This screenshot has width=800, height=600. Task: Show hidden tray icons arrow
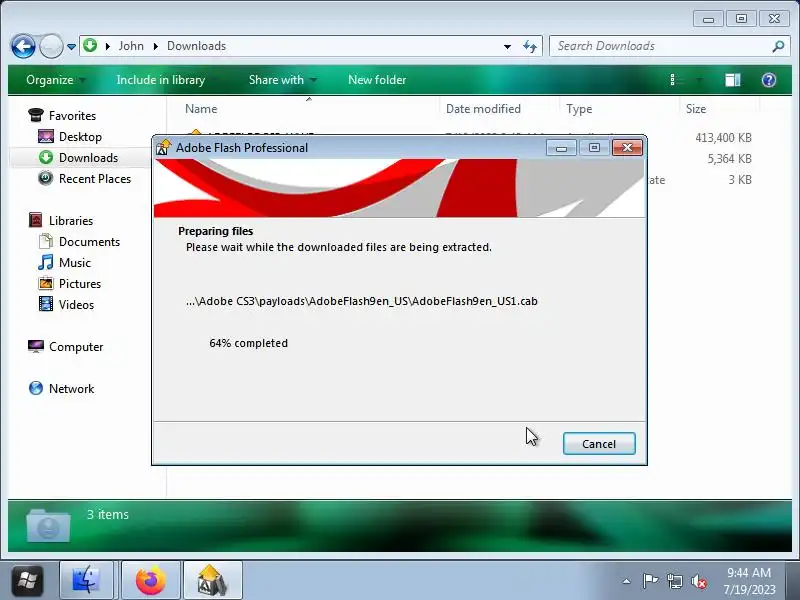point(627,581)
